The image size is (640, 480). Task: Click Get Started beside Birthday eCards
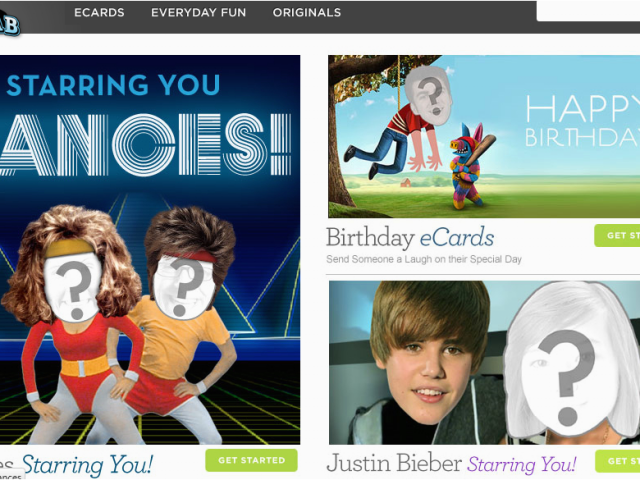[x=617, y=236]
